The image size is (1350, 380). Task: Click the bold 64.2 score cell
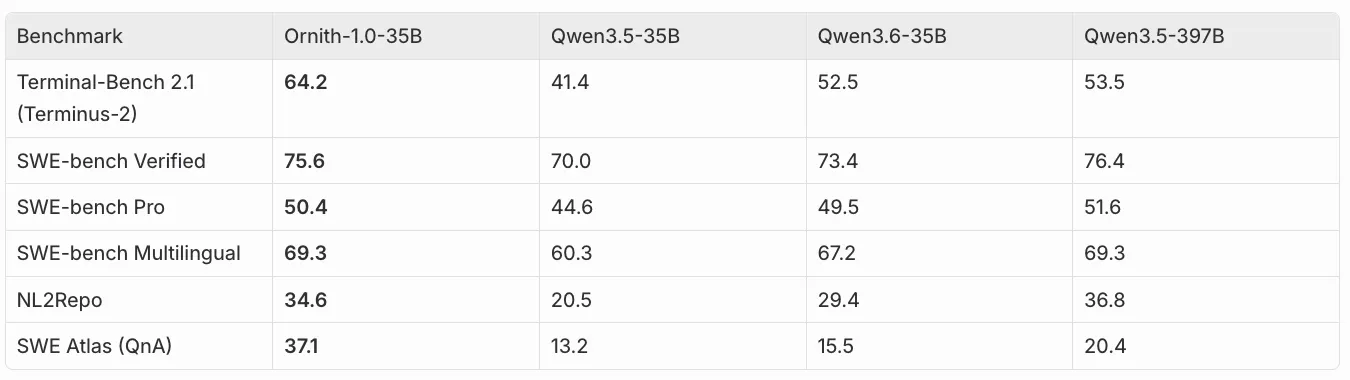(305, 82)
